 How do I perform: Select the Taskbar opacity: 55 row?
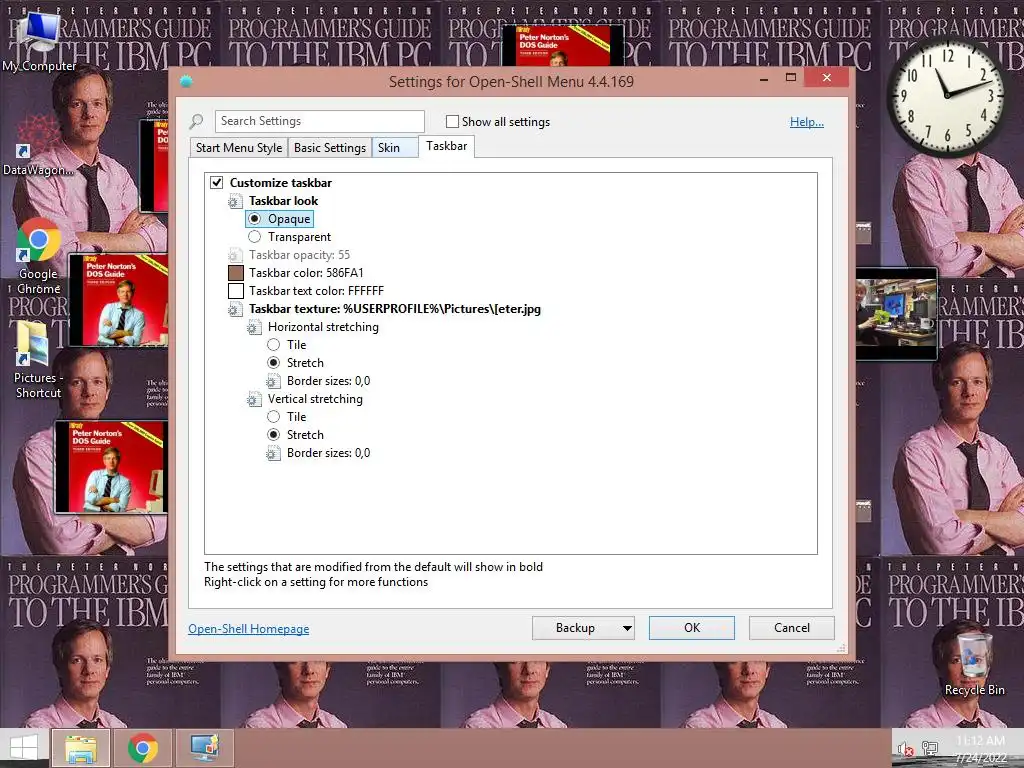coord(299,255)
